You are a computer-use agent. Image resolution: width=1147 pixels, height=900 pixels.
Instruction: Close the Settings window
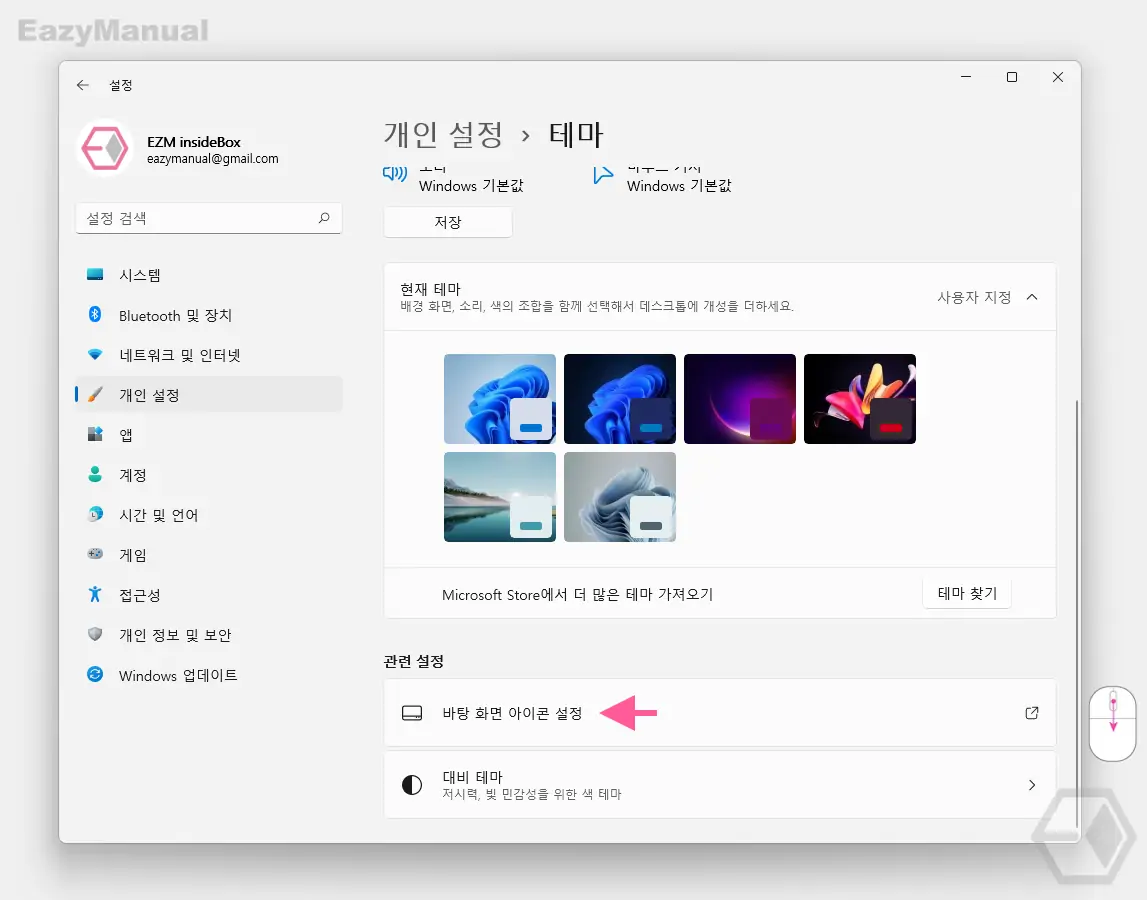(x=1058, y=77)
